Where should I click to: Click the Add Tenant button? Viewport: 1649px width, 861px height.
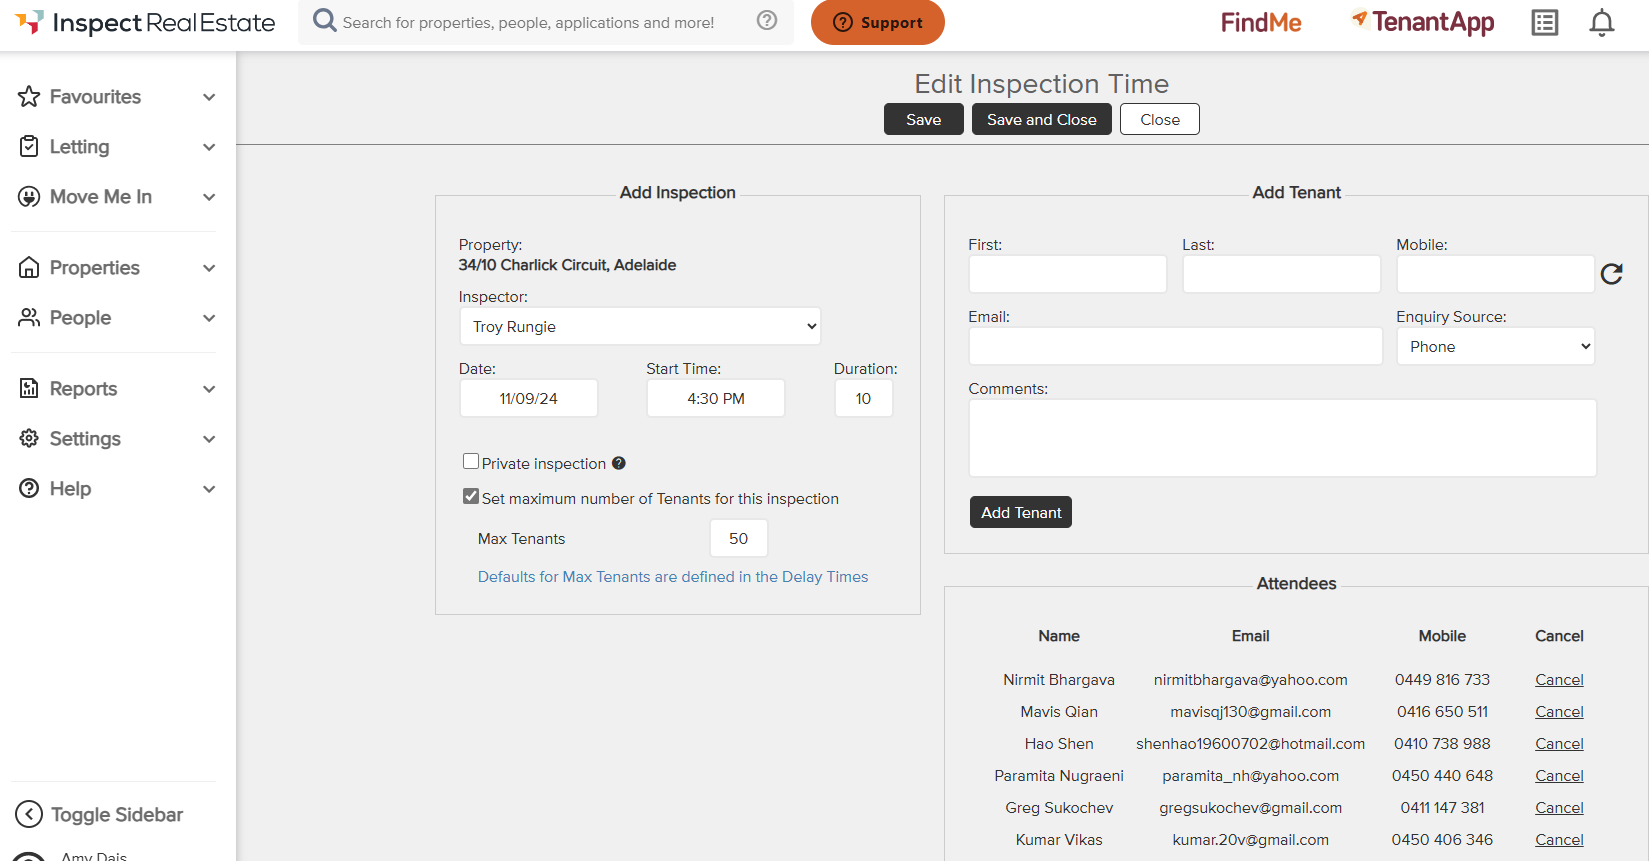click(x=1020, y=512)
